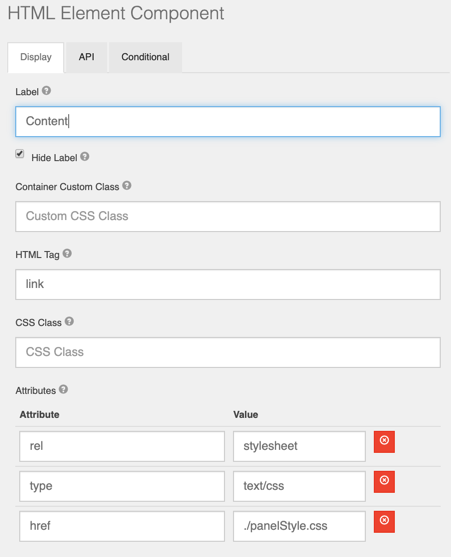Screen dimensions: 451x557
Task: Delete the type attribute row
Action: 384,482
